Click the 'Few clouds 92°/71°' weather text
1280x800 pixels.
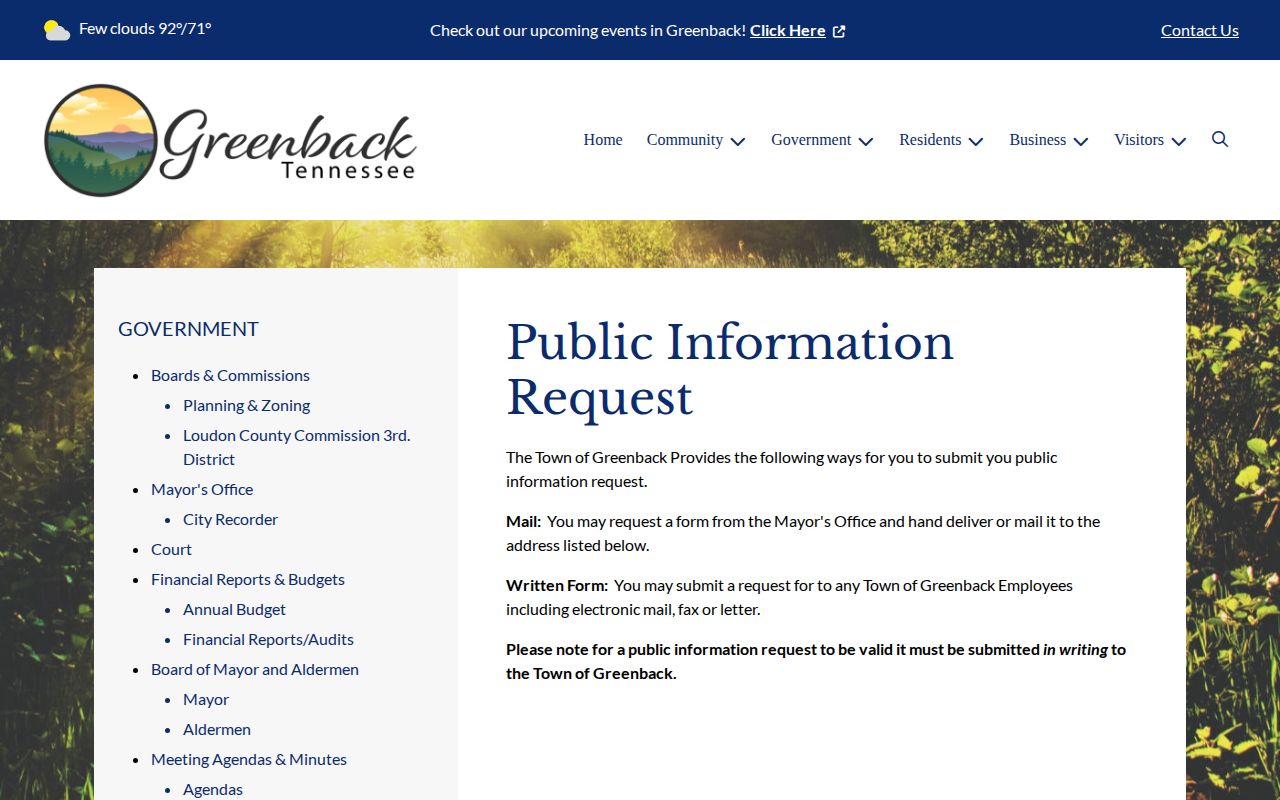[145, 28]
